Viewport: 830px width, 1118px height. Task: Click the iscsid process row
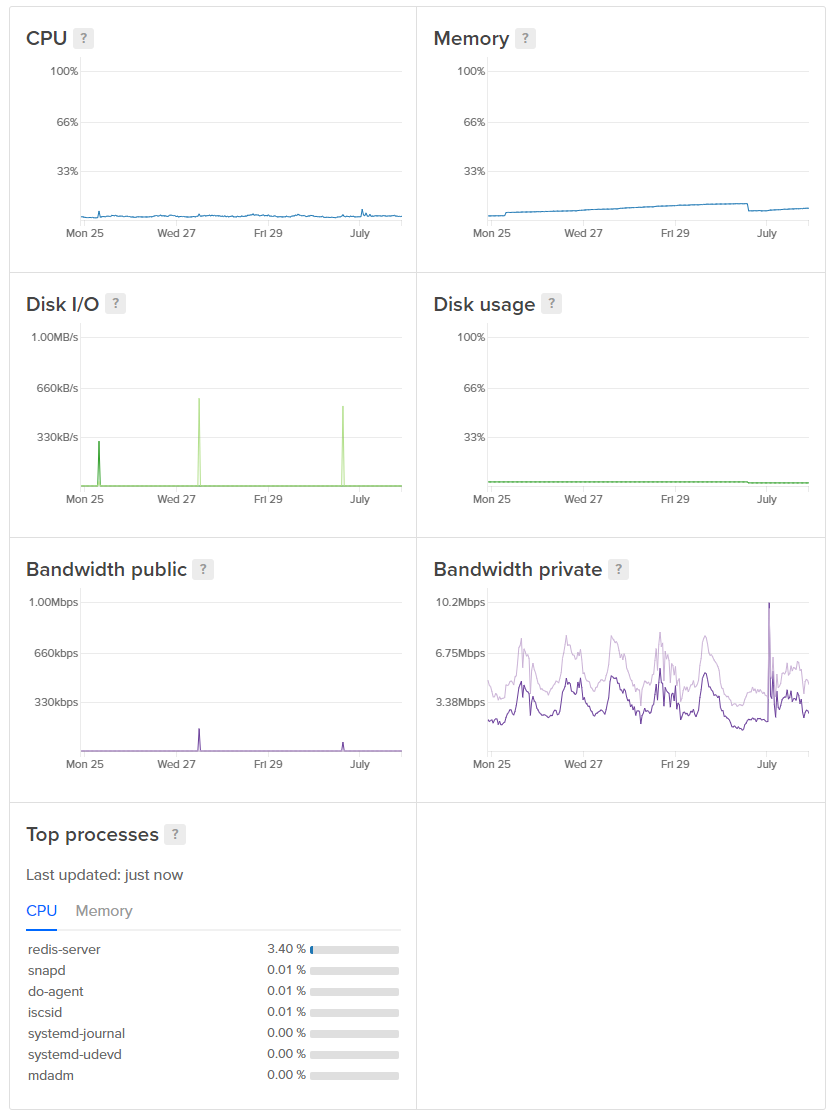[x=47, y=1012]
